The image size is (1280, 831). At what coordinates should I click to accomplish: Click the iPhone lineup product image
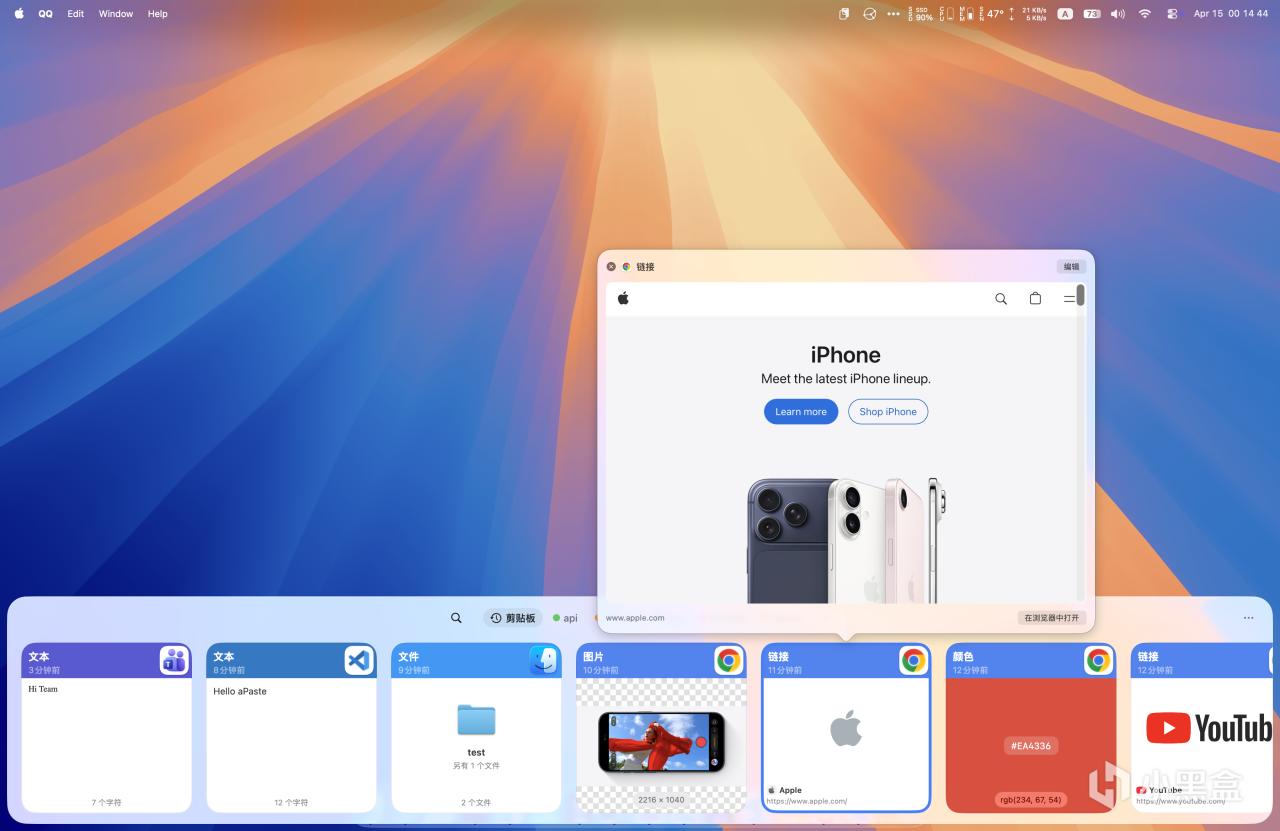[846, 540]
